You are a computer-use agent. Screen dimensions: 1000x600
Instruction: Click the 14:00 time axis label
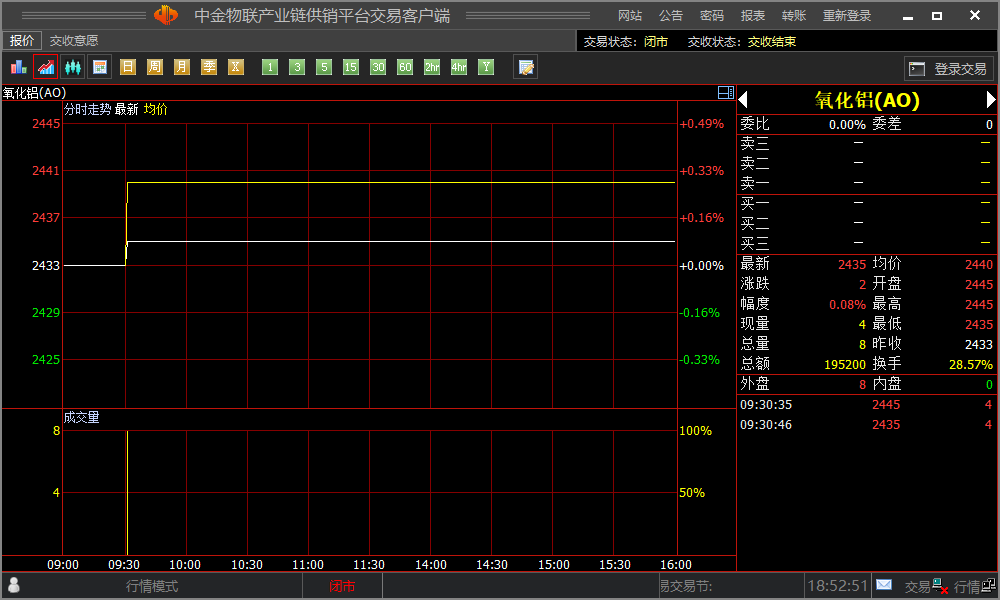pos(430,564)
